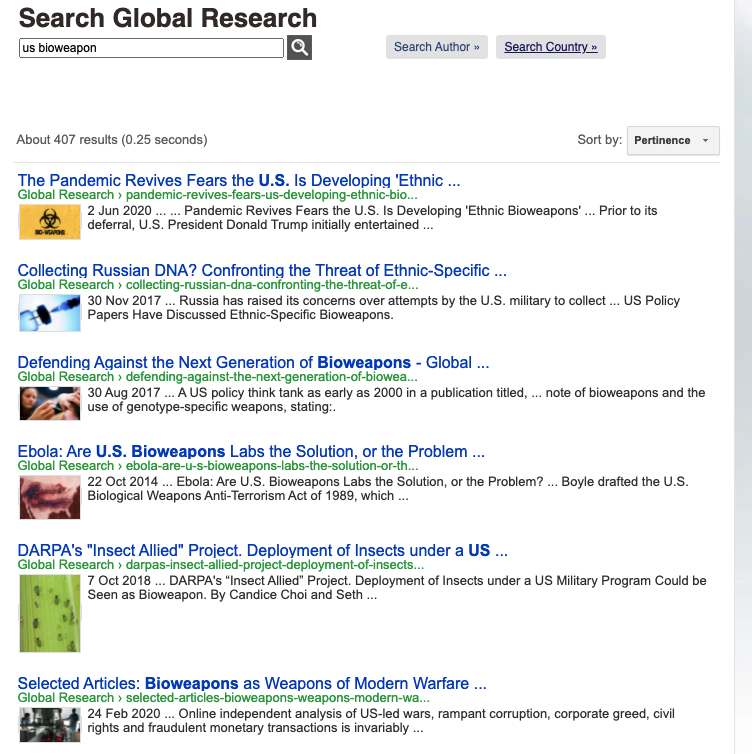
Task: Click the snippet text starting "24 Feb 2020"
Action: pyautogui.click(x=381, y=721)
